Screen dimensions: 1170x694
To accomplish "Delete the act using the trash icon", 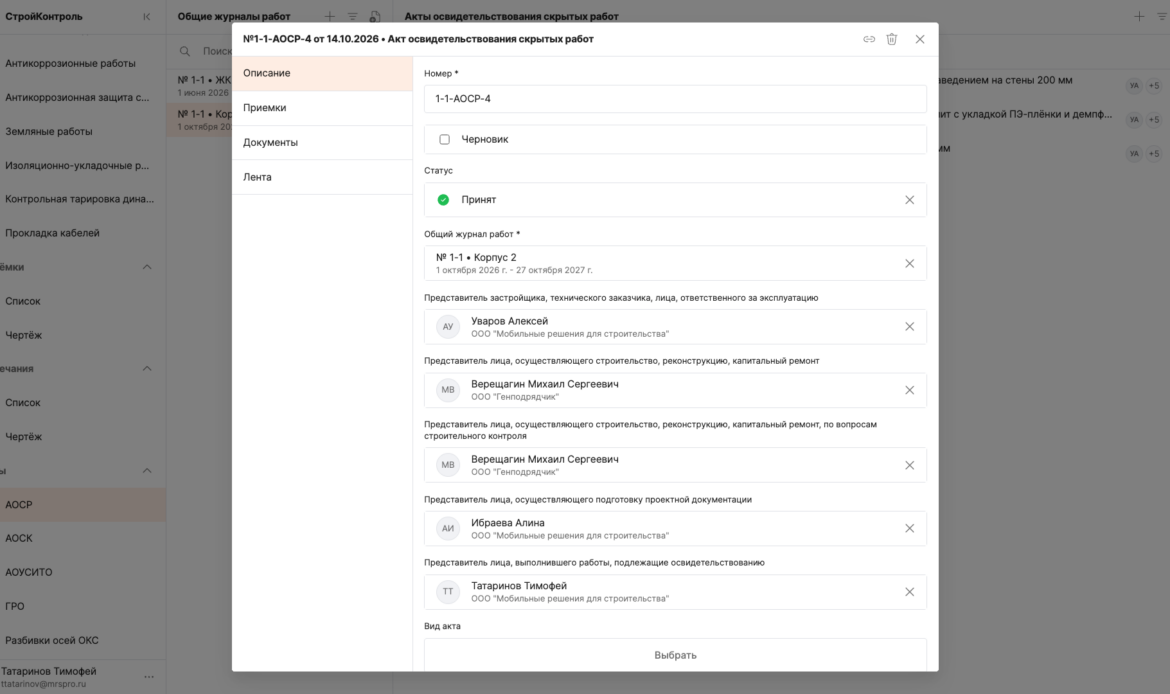I will coord(892,40).
